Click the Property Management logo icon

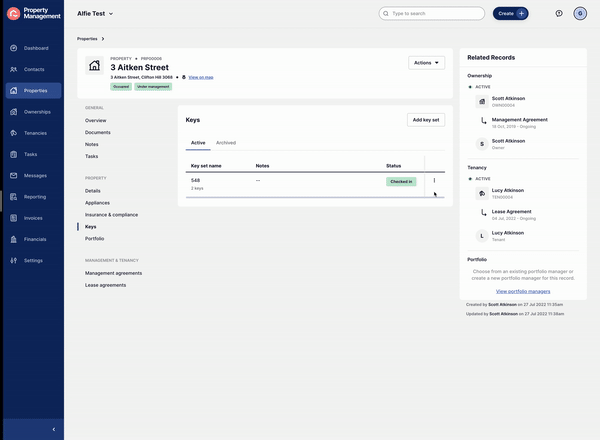13,13
